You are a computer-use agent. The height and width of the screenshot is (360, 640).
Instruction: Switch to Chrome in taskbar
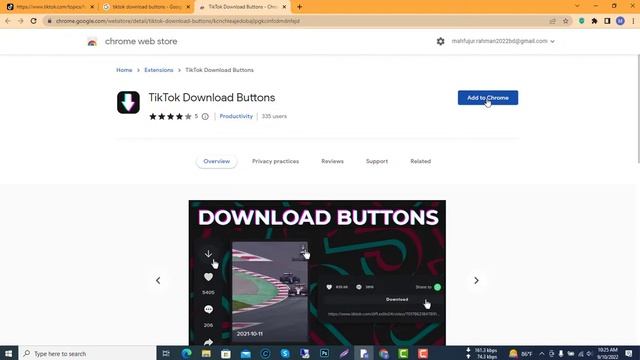click(x=384, y=353)
